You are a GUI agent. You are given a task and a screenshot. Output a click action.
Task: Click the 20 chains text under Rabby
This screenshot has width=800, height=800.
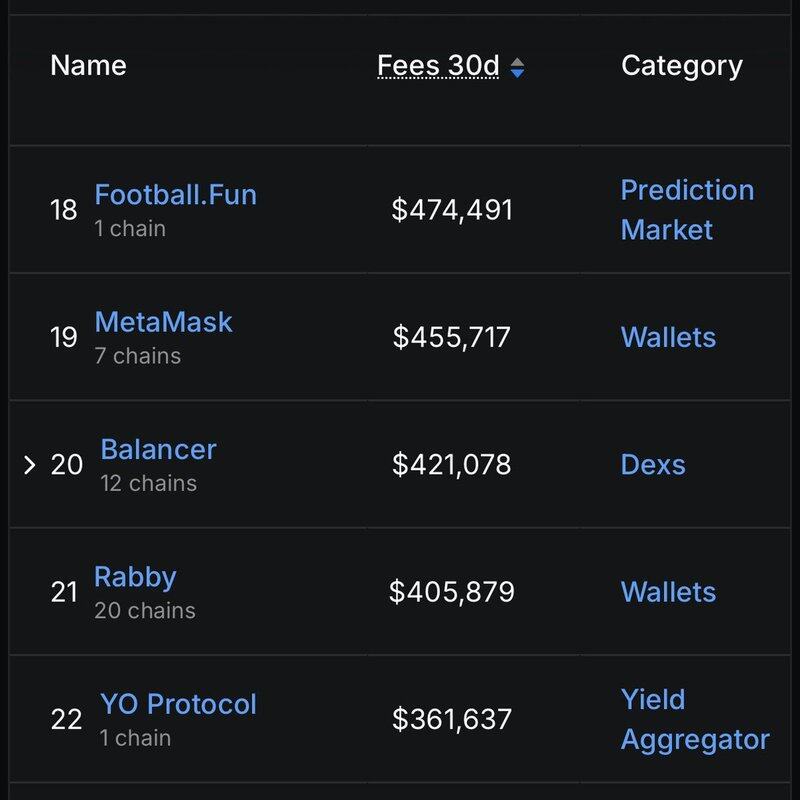pos(145,610)
